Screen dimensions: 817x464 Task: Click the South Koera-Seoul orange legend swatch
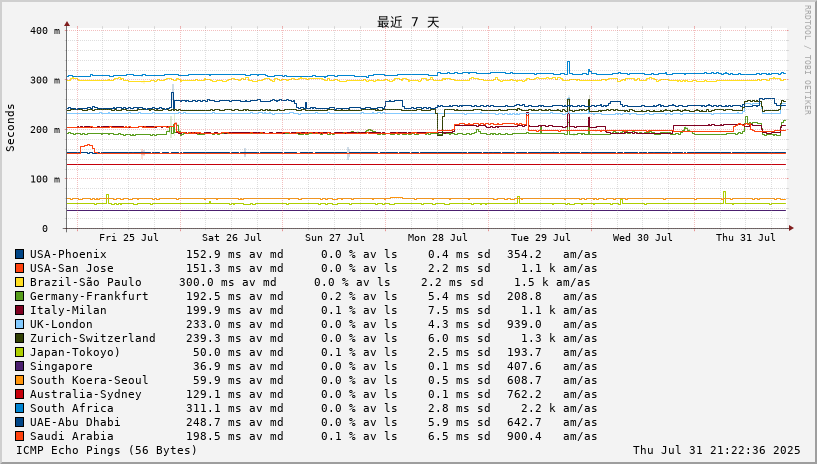pos(19,381)
